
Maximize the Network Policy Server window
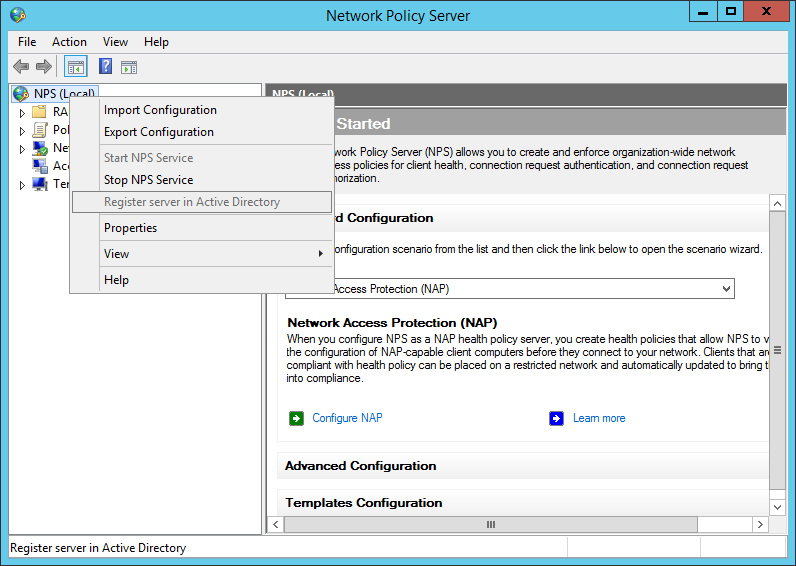pyautogui.click(x=731, y=12)
